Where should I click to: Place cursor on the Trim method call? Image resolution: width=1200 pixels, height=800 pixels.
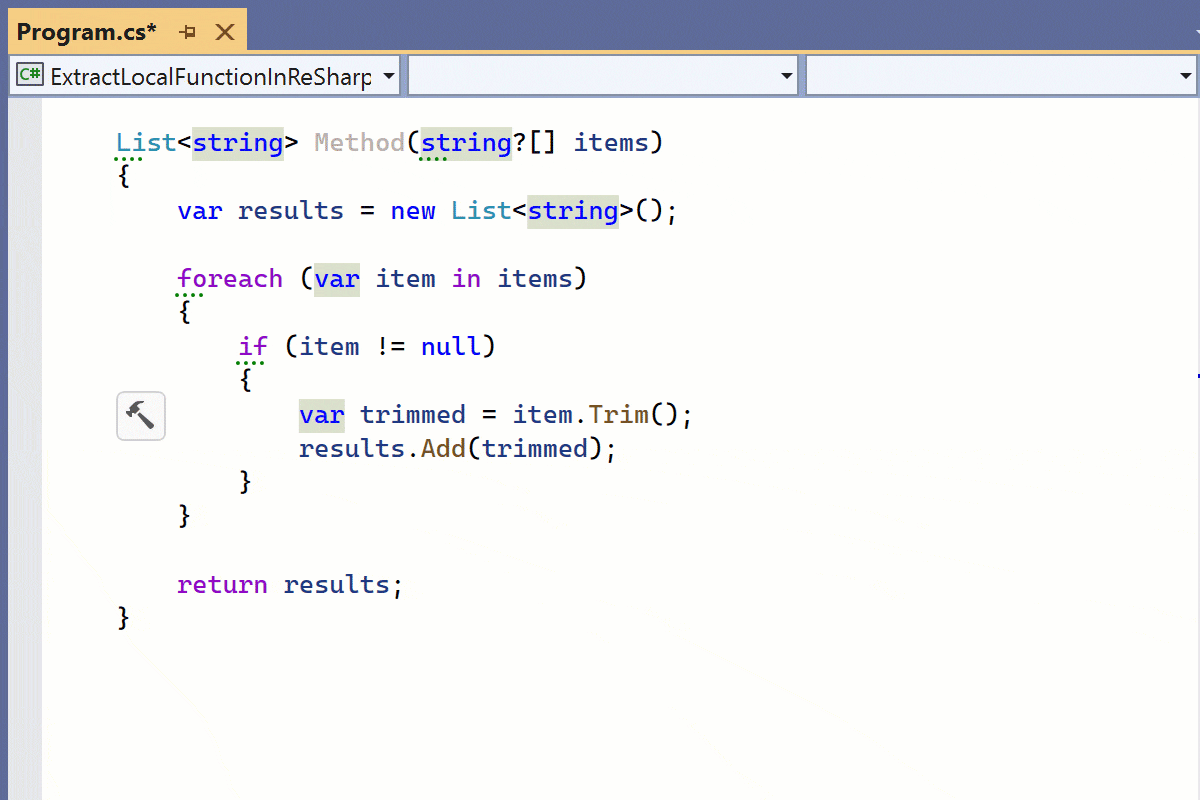coord(618,415)
